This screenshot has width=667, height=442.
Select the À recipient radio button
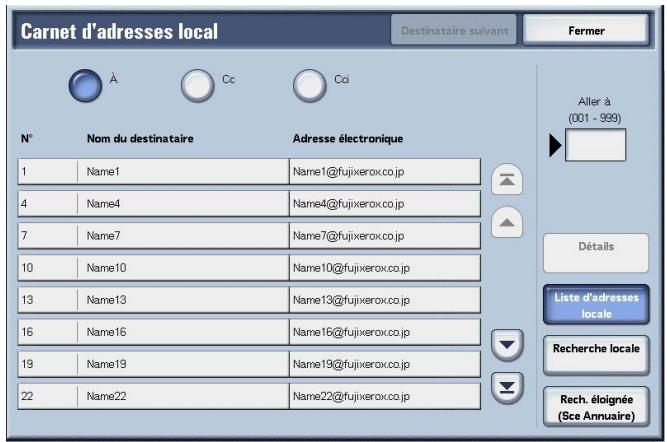[x=85, y=86]
